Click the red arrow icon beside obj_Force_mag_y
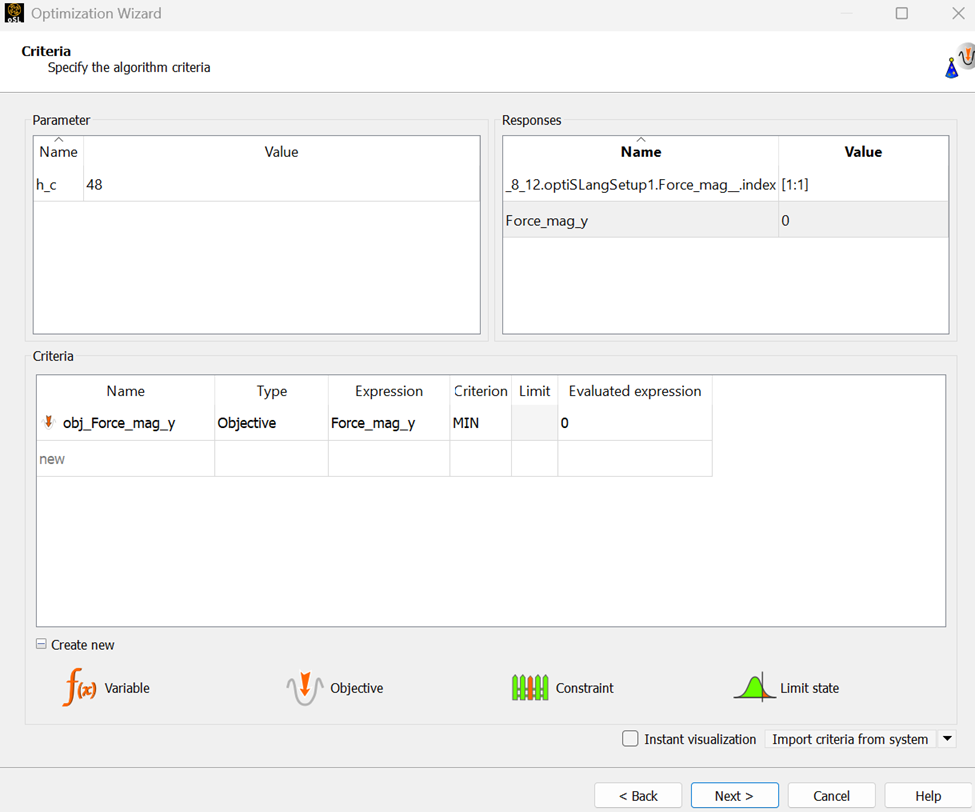This screenshot has width=975, height=812. [x=48, y=423]
